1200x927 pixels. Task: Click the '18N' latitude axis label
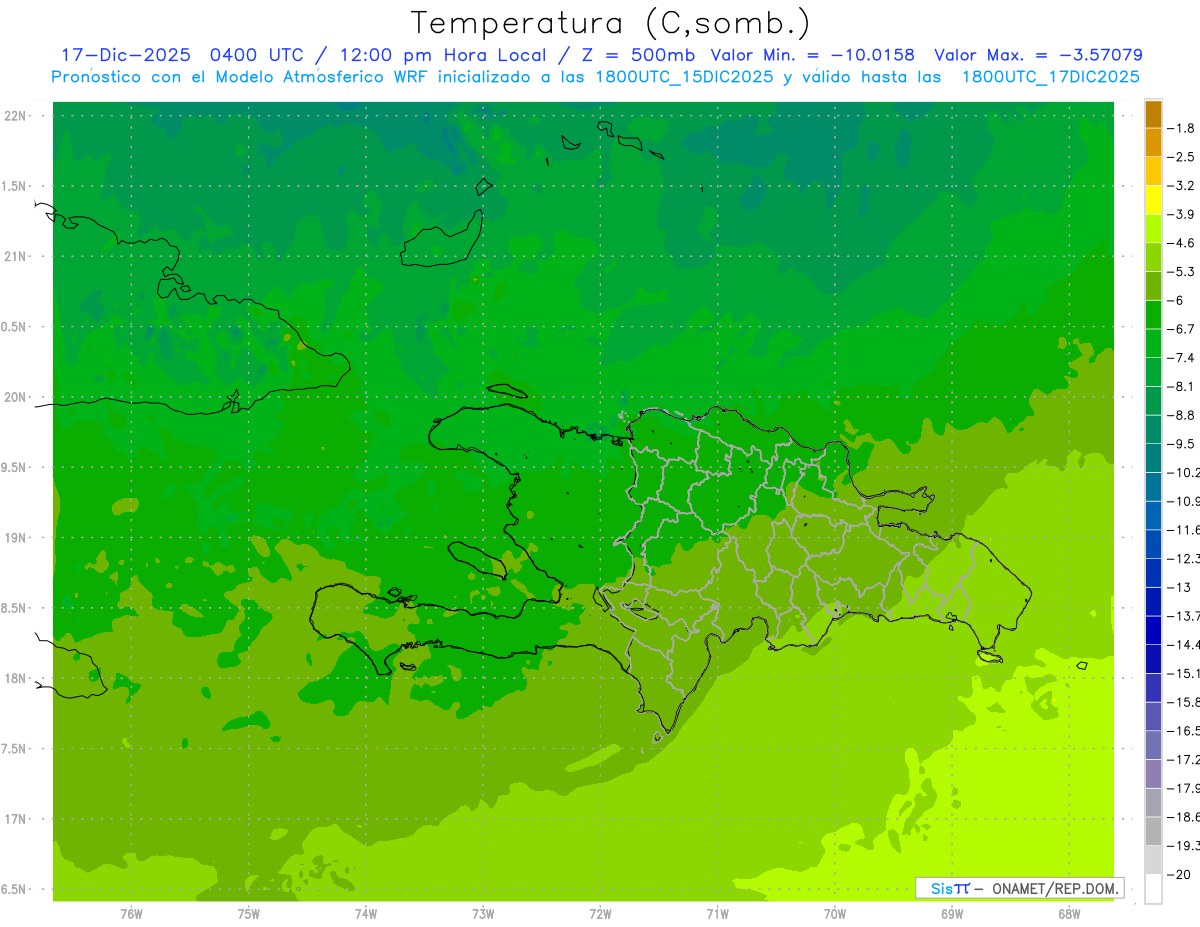pyautogui.click(x=16, y=678)
